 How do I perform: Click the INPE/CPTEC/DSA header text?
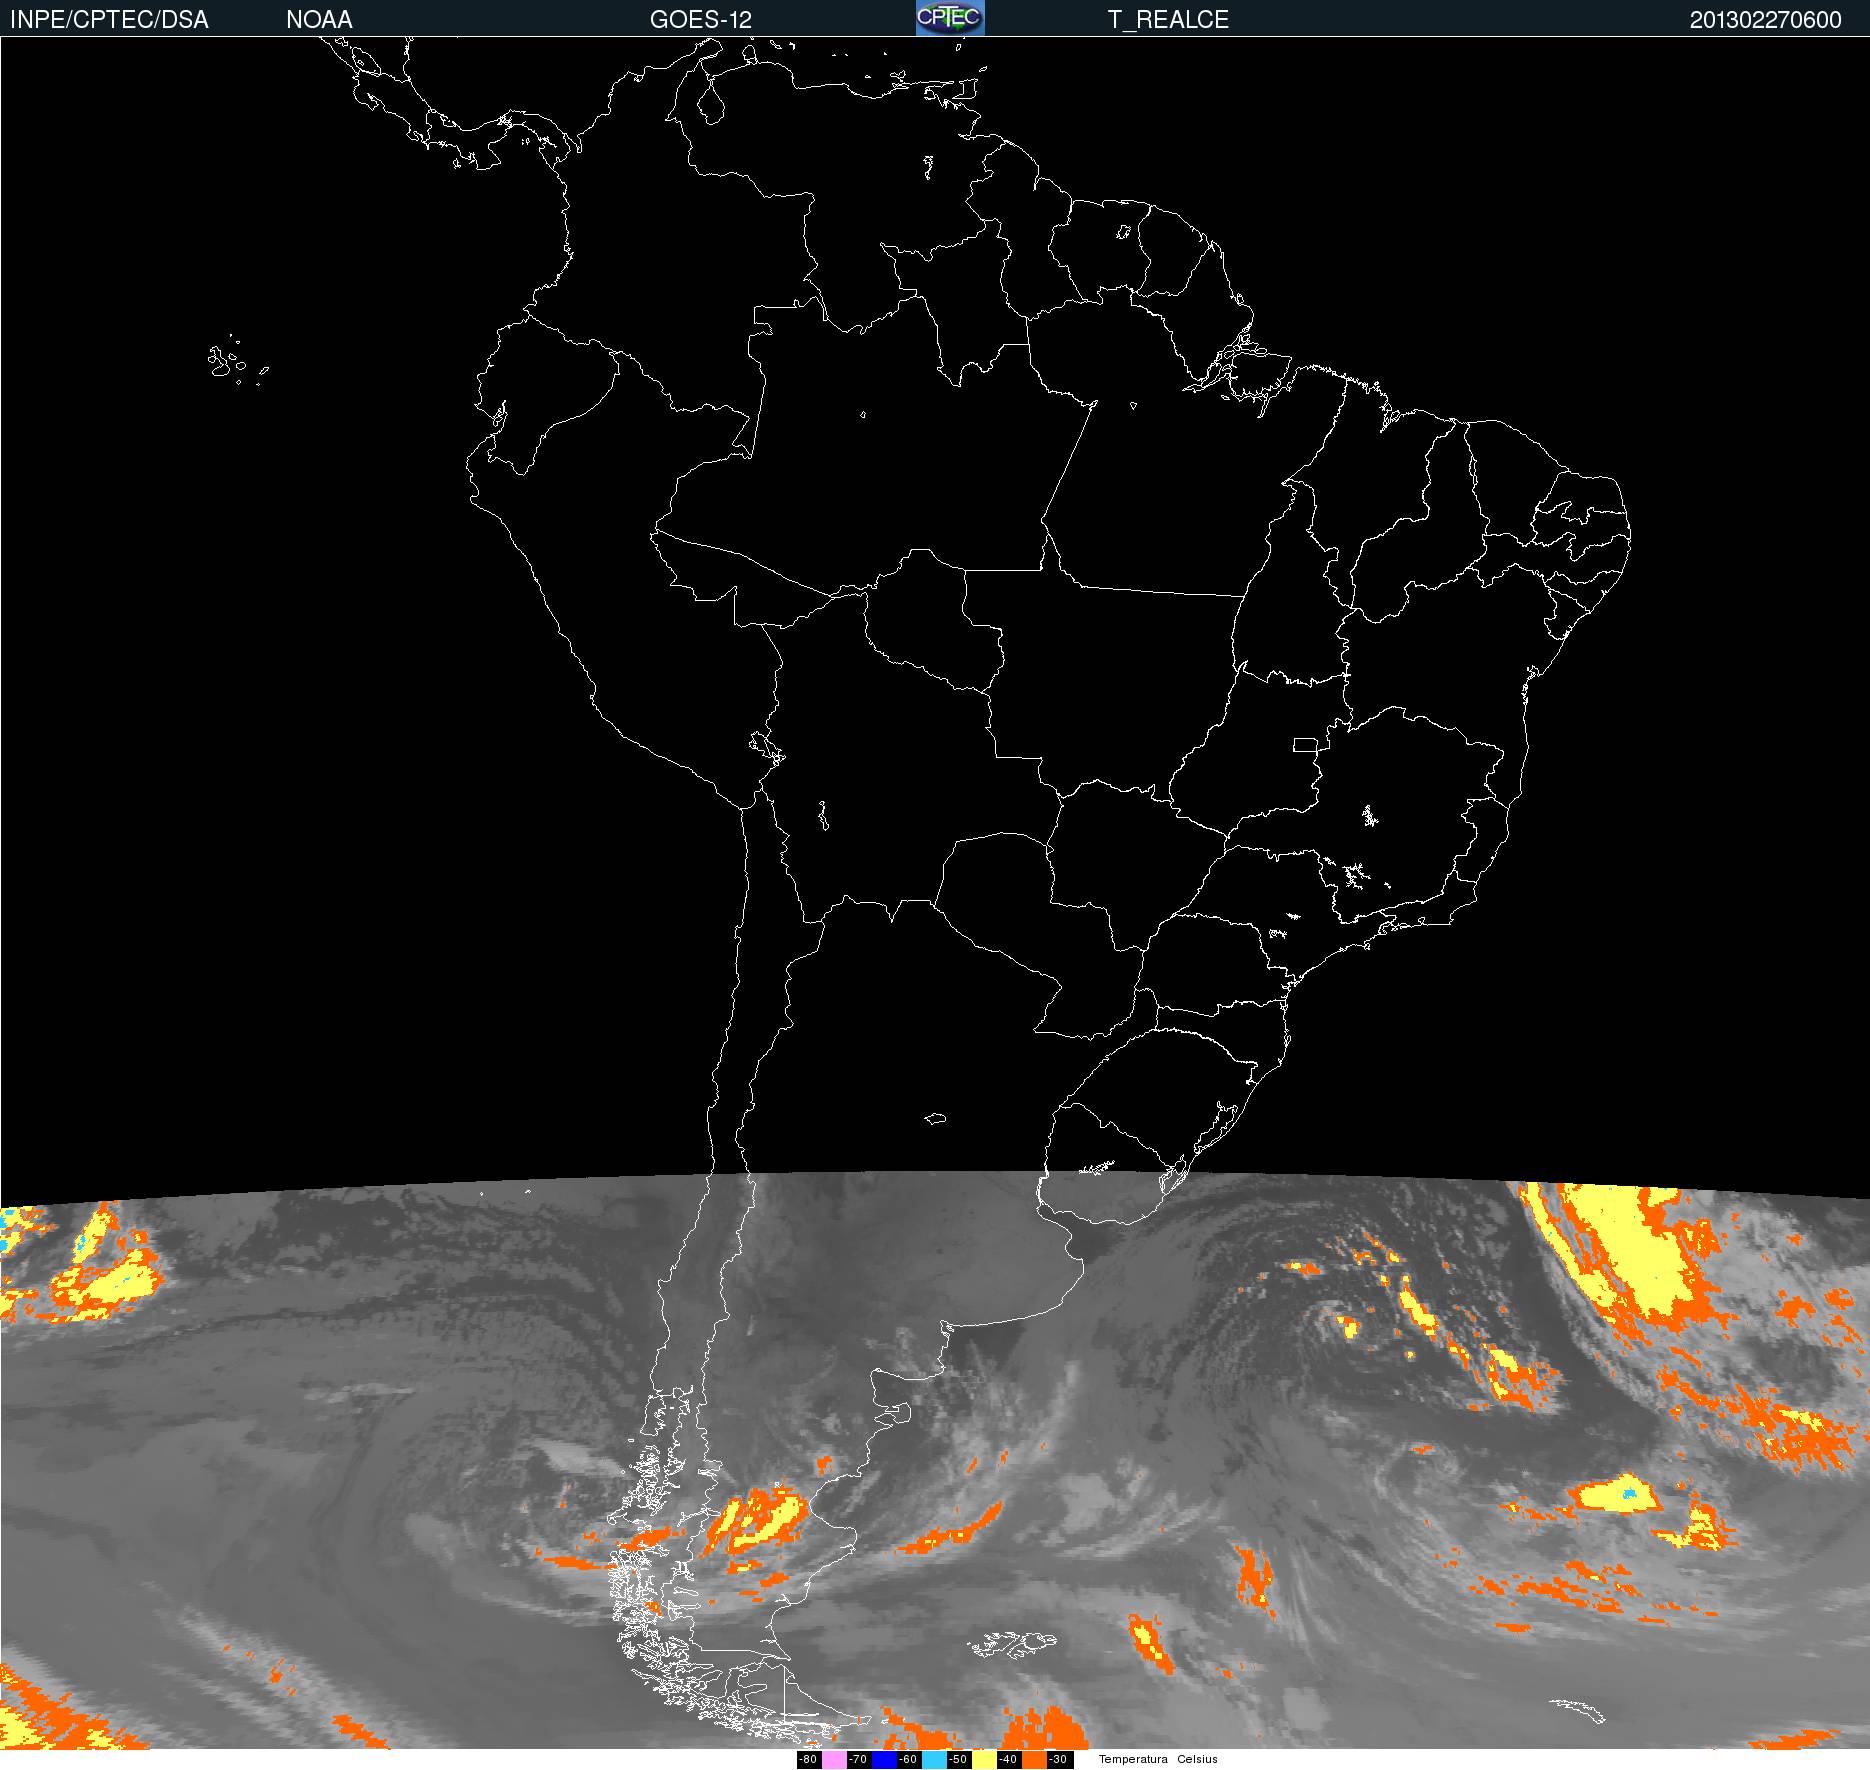(109, 20)
